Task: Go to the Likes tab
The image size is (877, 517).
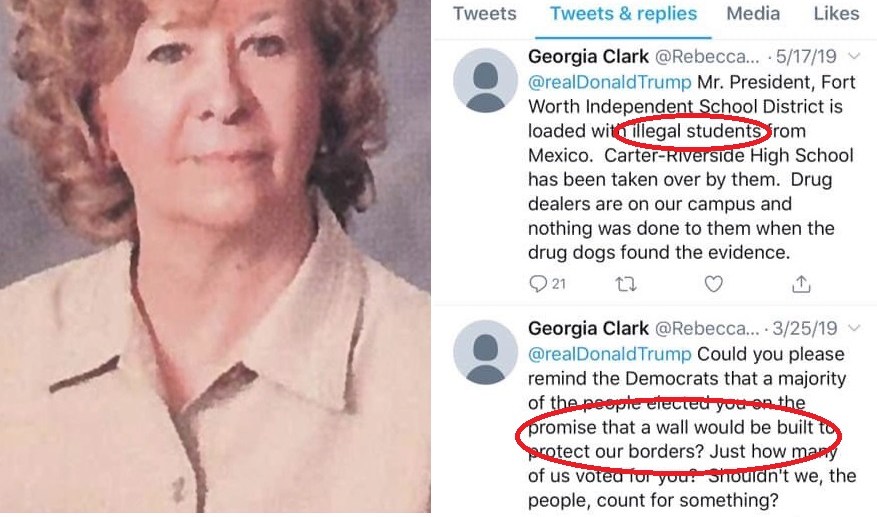Action: click(836, 13)
